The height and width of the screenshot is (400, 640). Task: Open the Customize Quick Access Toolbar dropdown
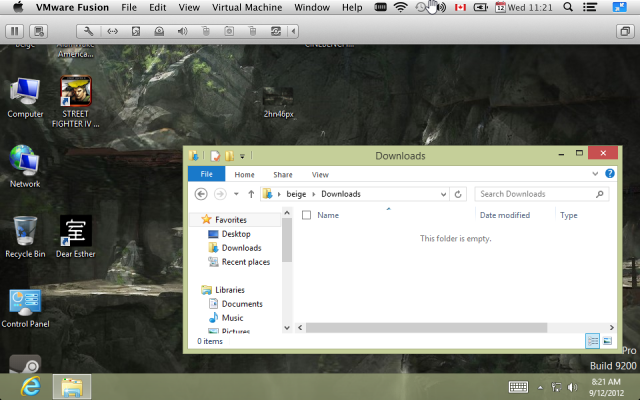(242, 156)
